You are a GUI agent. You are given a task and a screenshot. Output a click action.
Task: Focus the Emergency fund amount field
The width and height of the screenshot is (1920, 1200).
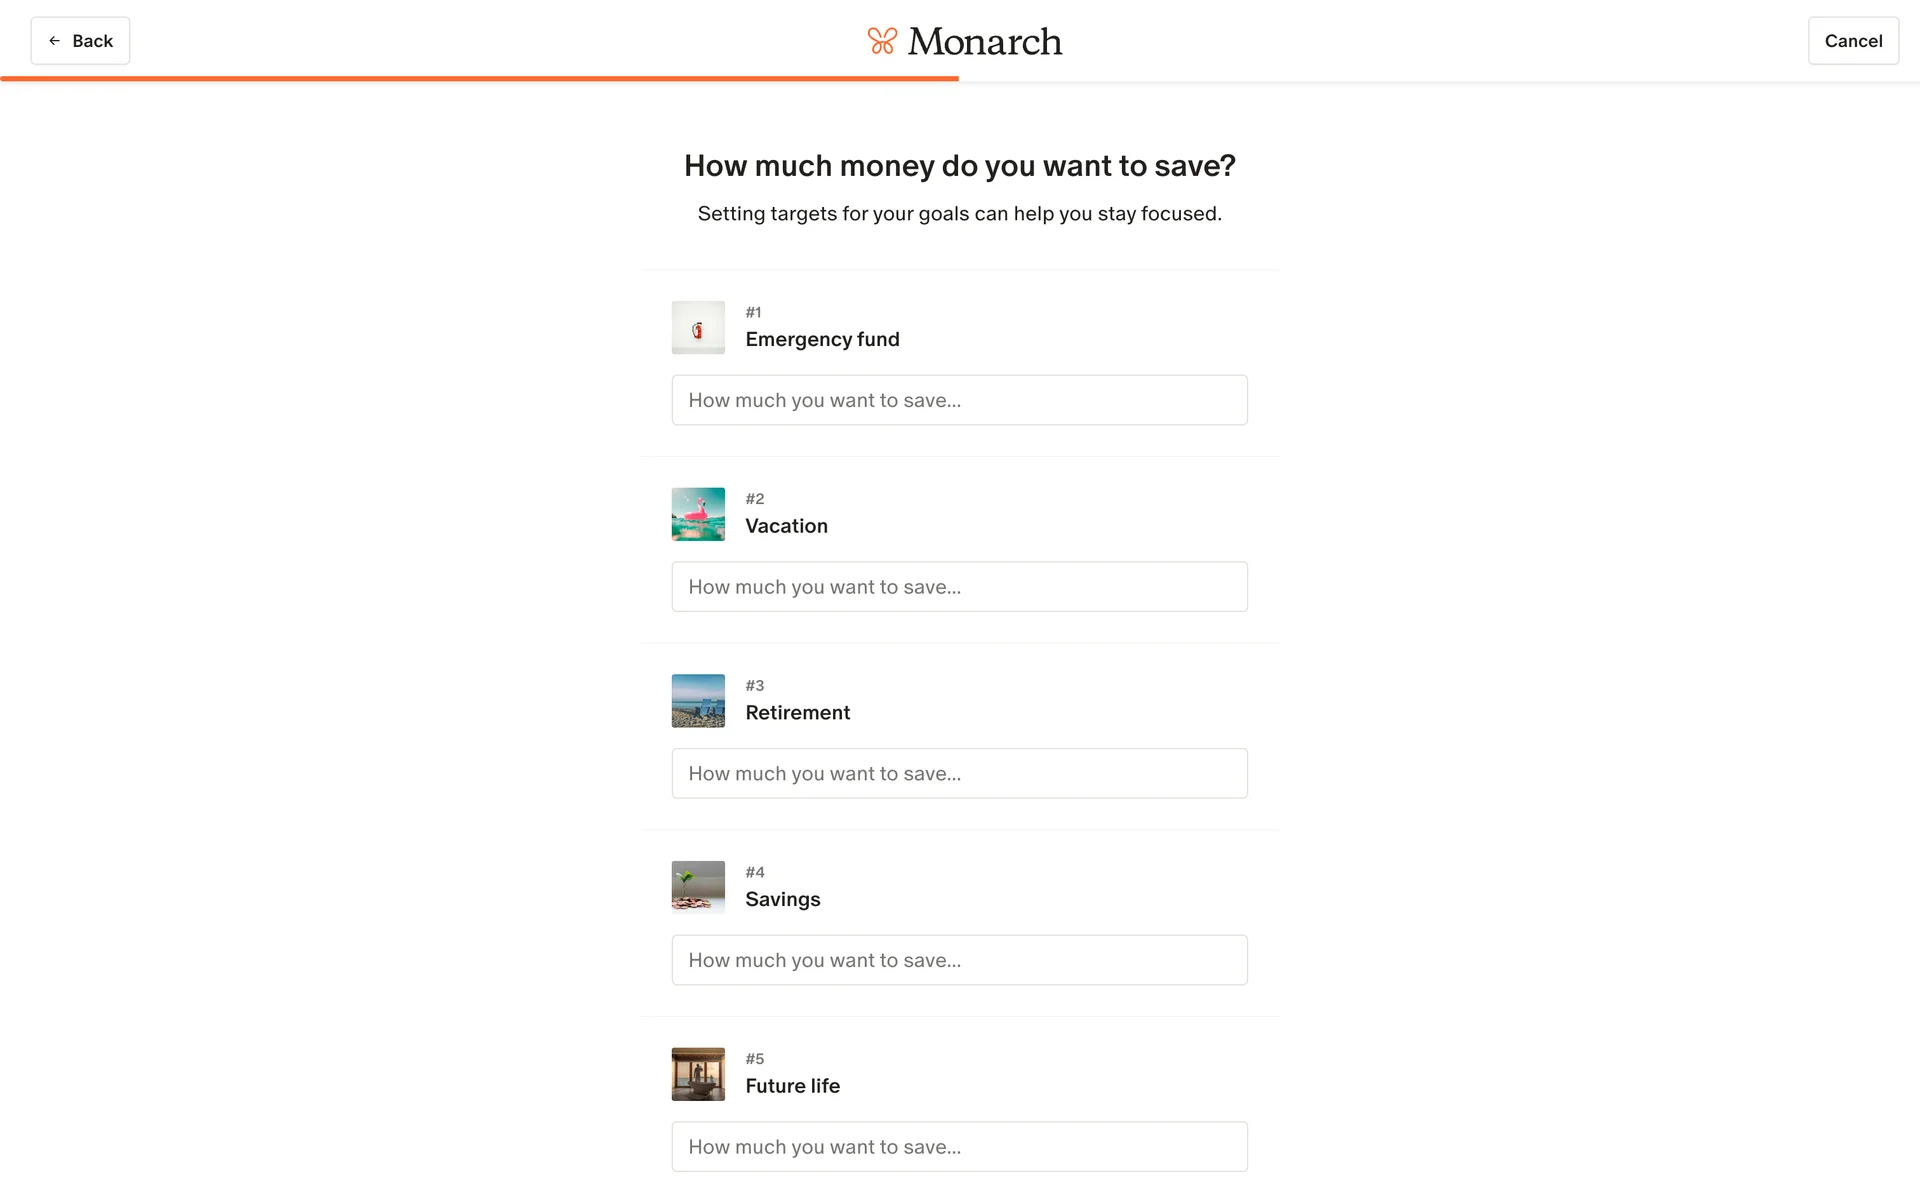pos(959,400)
